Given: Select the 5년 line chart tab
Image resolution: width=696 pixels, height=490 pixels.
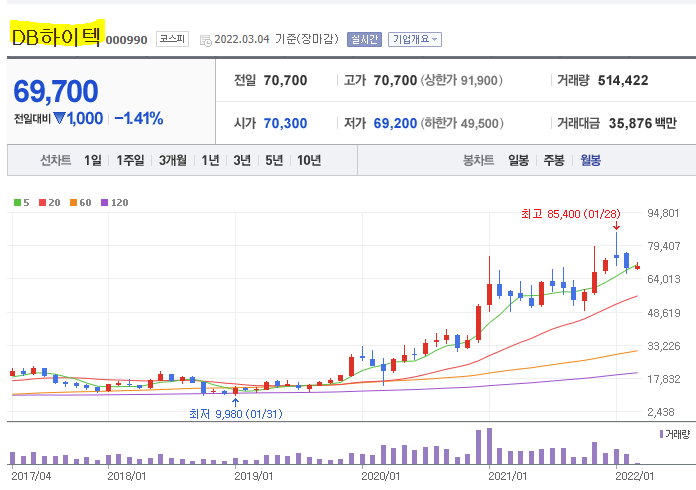Looking at the screenshot, I should tap(274, 160).
